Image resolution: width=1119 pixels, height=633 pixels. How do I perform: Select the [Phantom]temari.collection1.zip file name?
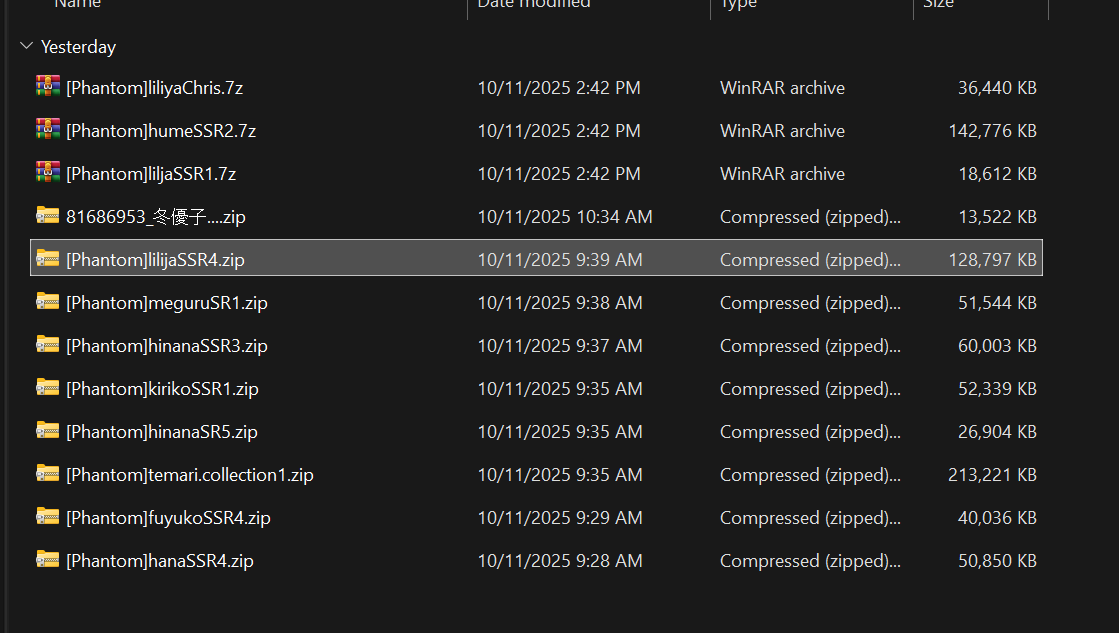click(x=190, y=475)
